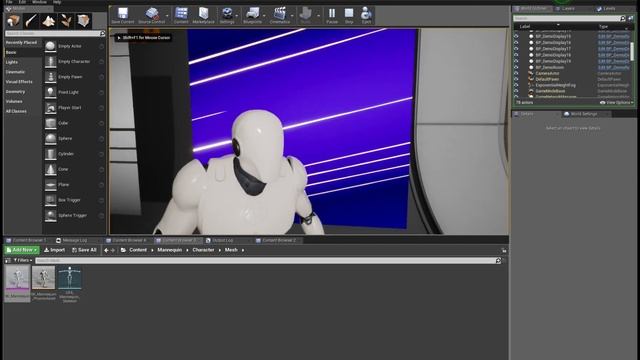640x360 pixels.
Task: Click the World Outliner vertical scrollbar
Action: pos(632,51)
